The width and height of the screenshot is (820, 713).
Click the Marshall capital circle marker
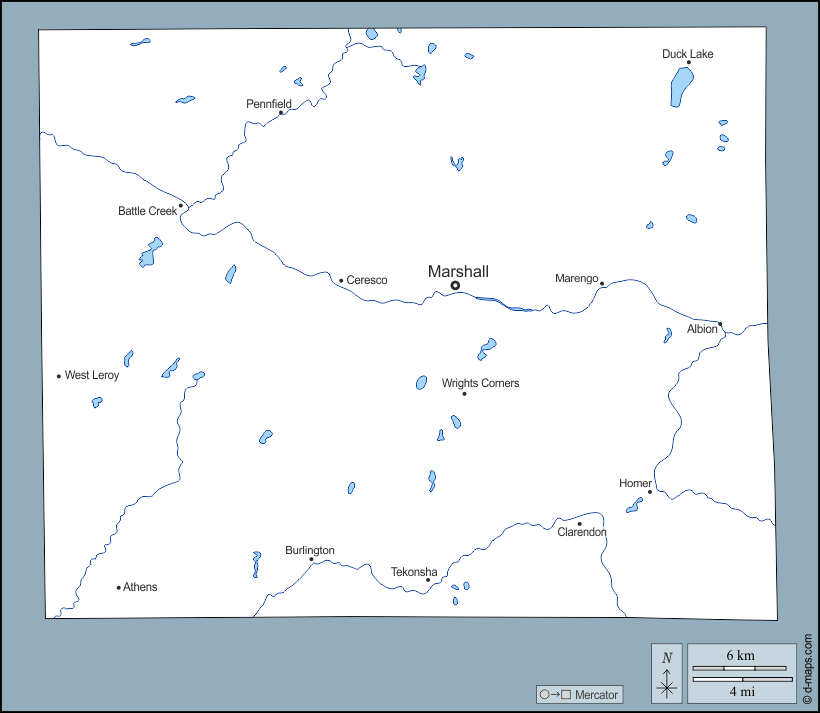[x=455, y=286]
